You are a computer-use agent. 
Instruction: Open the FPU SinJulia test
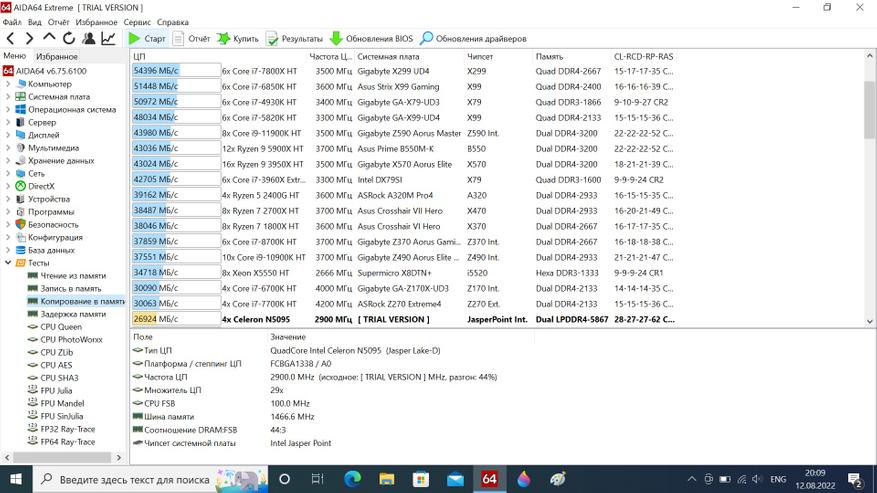pos(55,416)
